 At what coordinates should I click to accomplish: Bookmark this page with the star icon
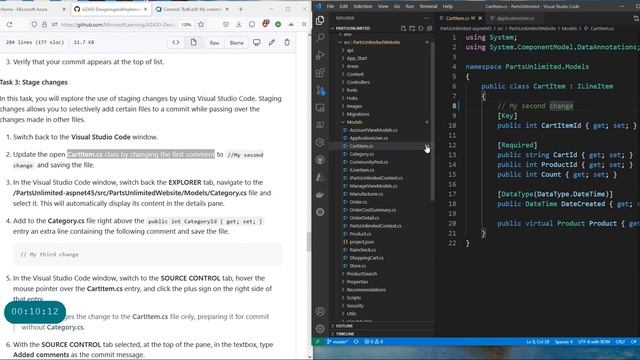point(201,24)
